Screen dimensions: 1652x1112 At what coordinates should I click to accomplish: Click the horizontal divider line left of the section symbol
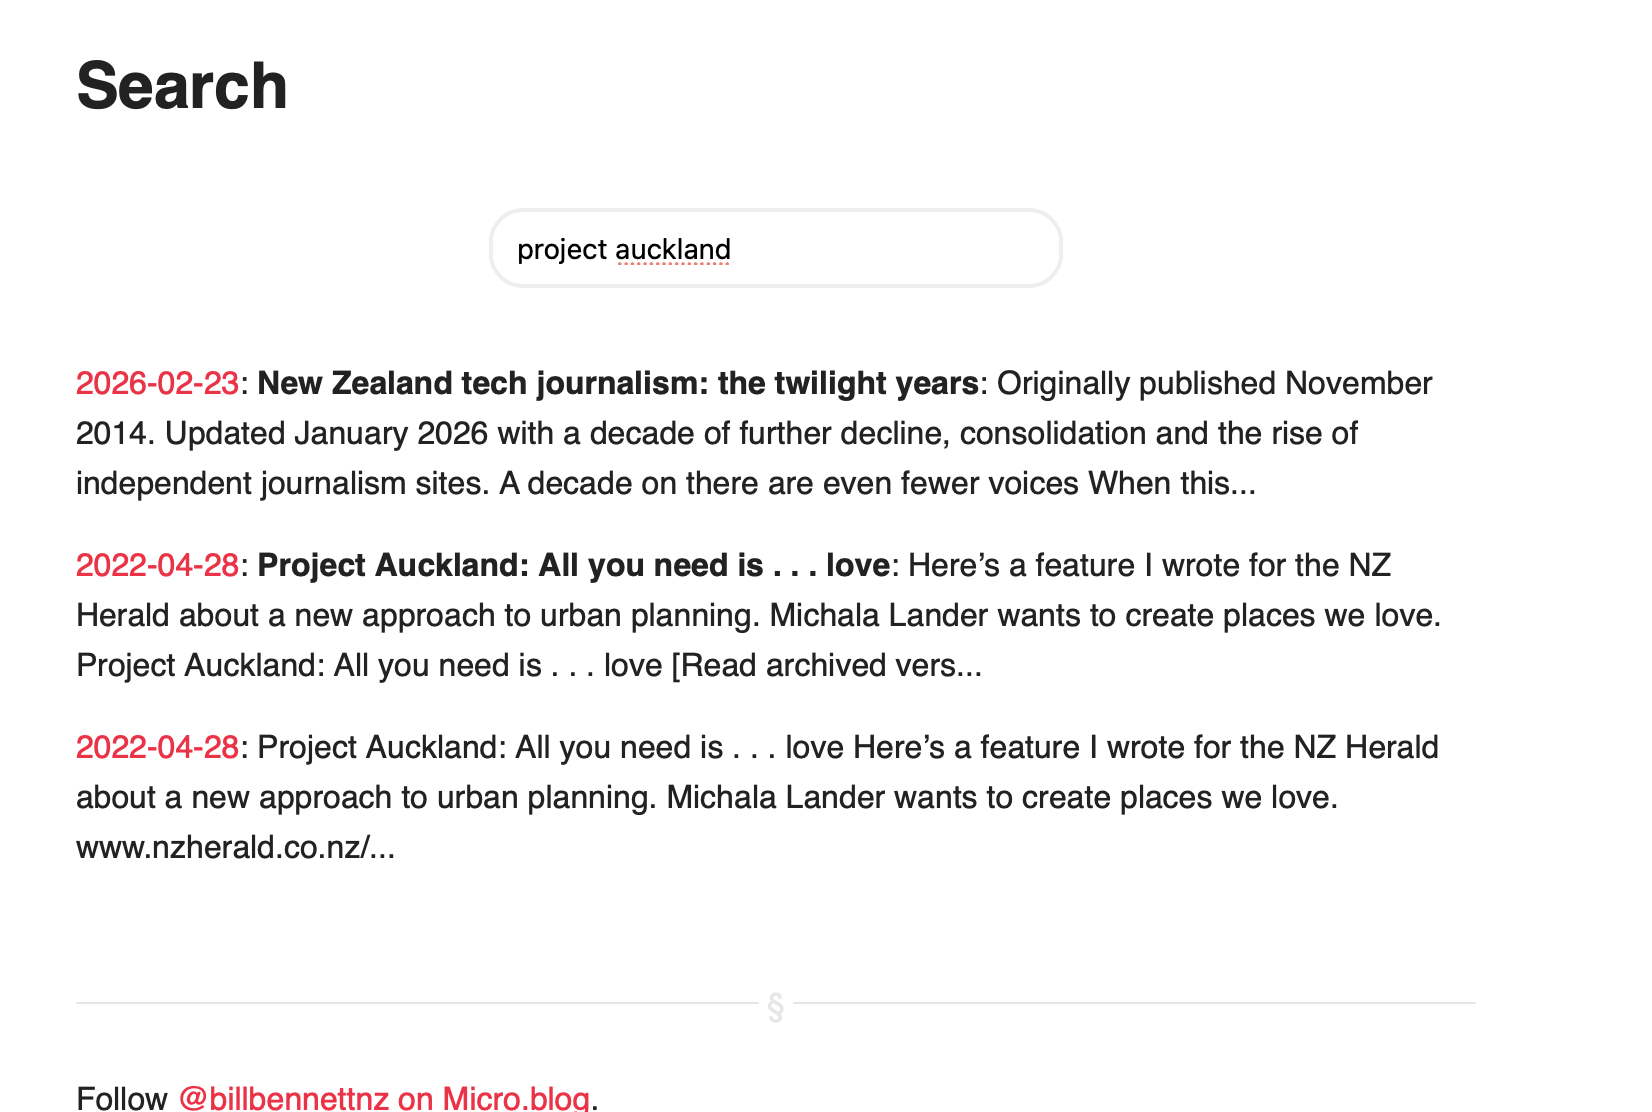pyautogui.click(x=400, y=1003)
